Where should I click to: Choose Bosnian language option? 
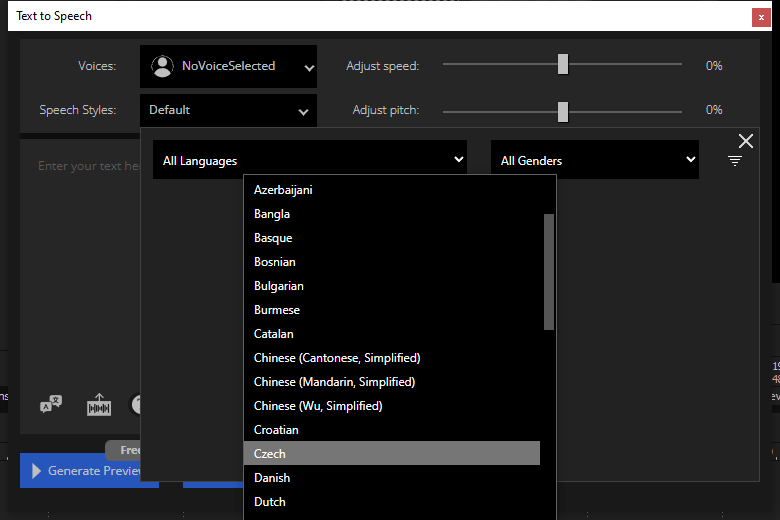pos(392,262)
